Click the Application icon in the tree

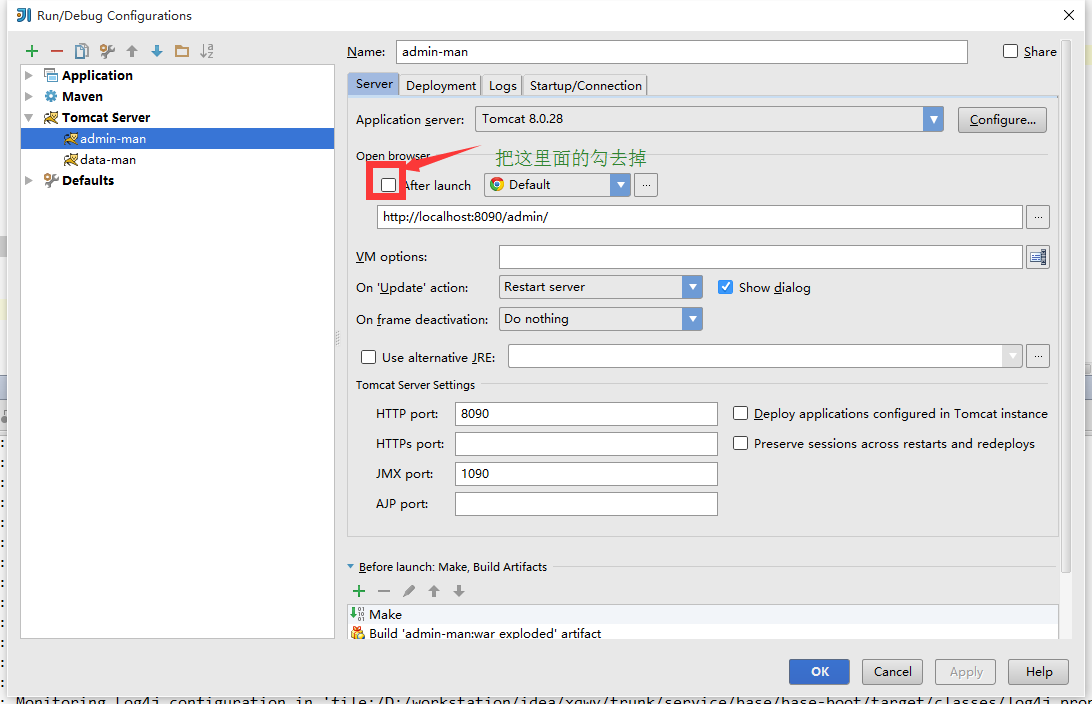[x=51, y=75]
